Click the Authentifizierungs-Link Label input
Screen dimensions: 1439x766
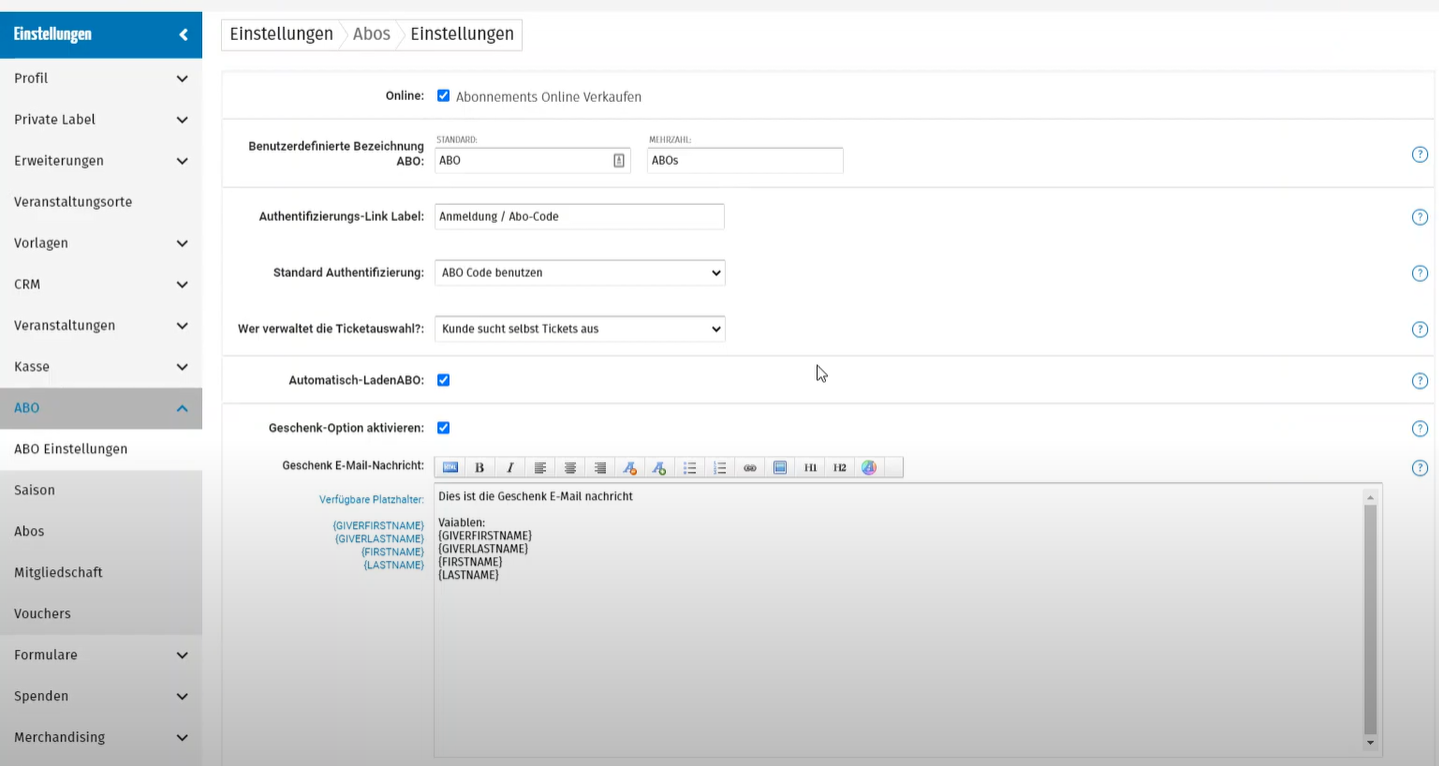click(579, 216)
